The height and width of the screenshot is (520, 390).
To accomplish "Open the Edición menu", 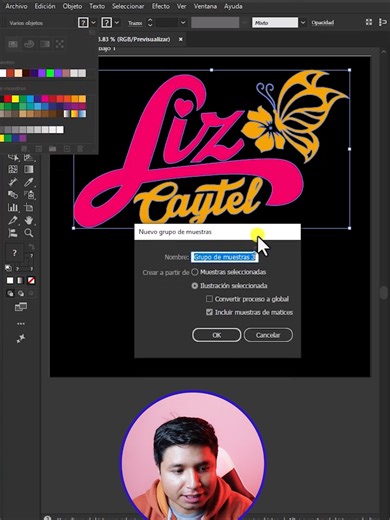I will pos(45,6).
